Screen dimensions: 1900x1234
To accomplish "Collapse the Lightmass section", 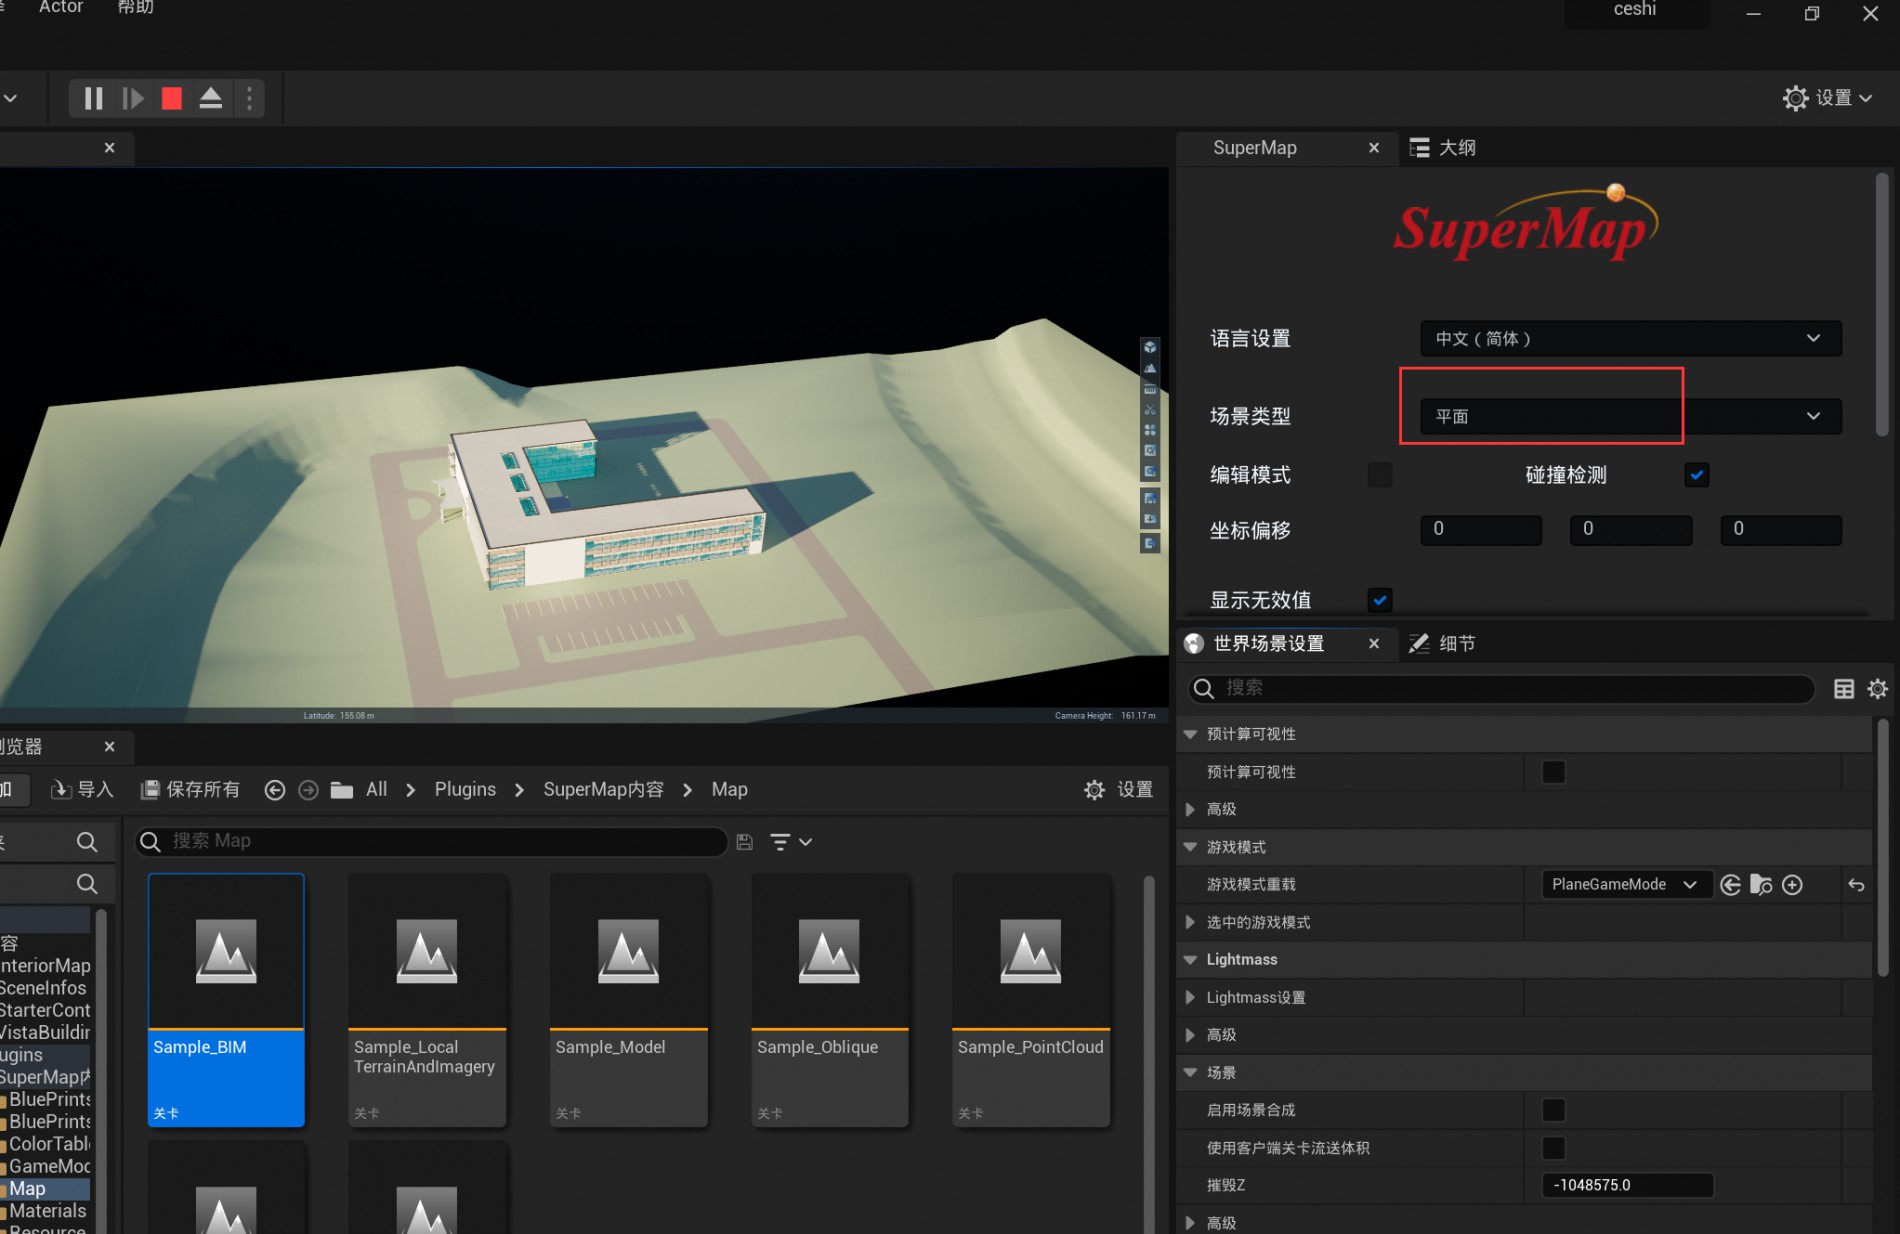I will [x=1190, y=960].
